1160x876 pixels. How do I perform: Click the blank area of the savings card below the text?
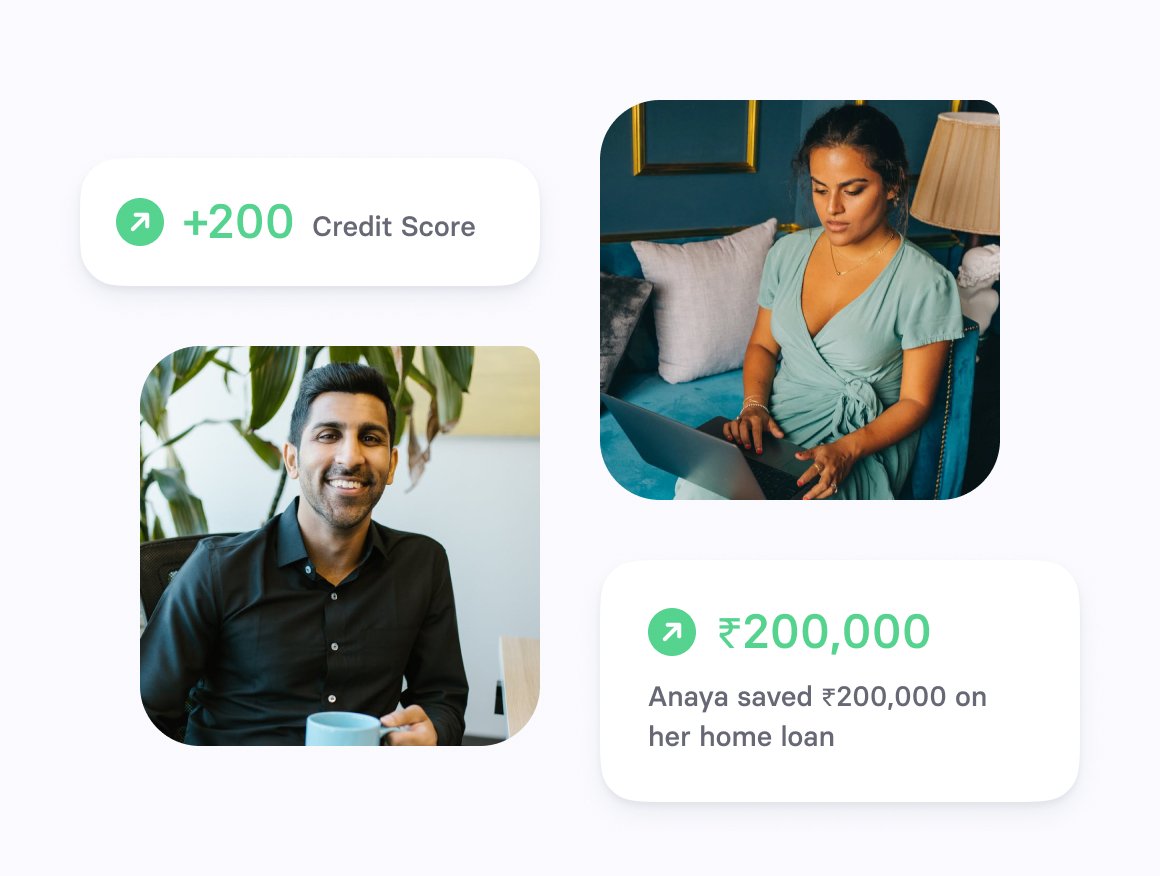coord(840,775)
